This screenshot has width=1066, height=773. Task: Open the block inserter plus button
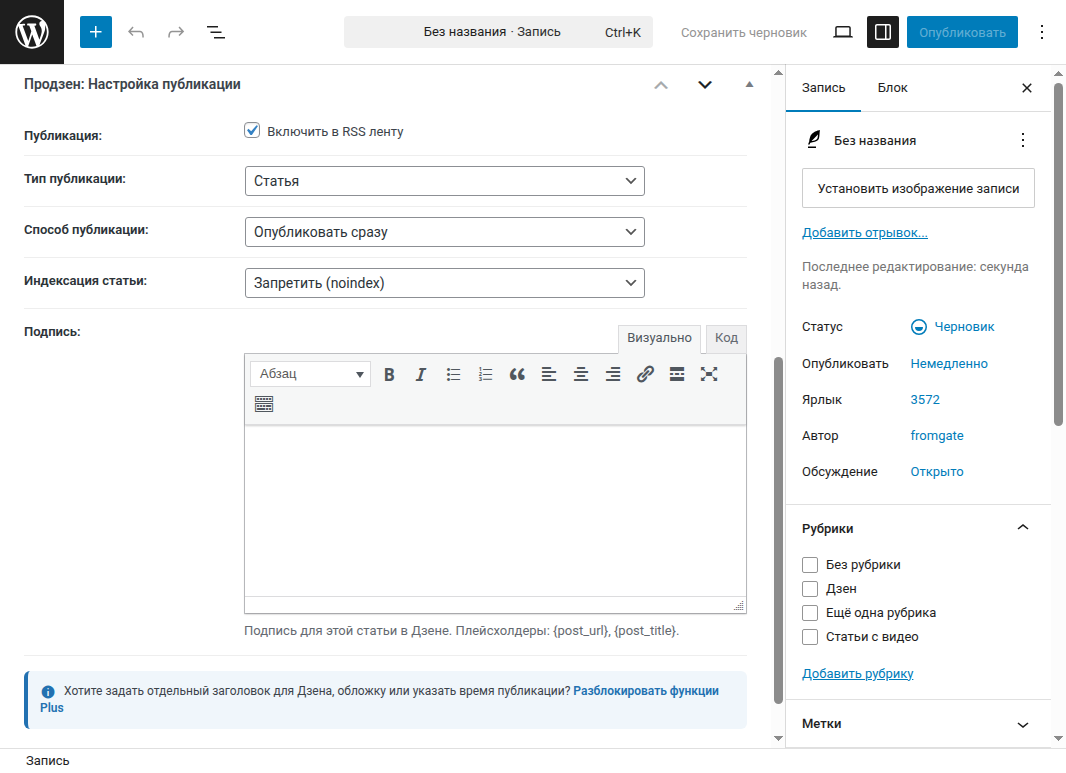click(x=96, y=32)
